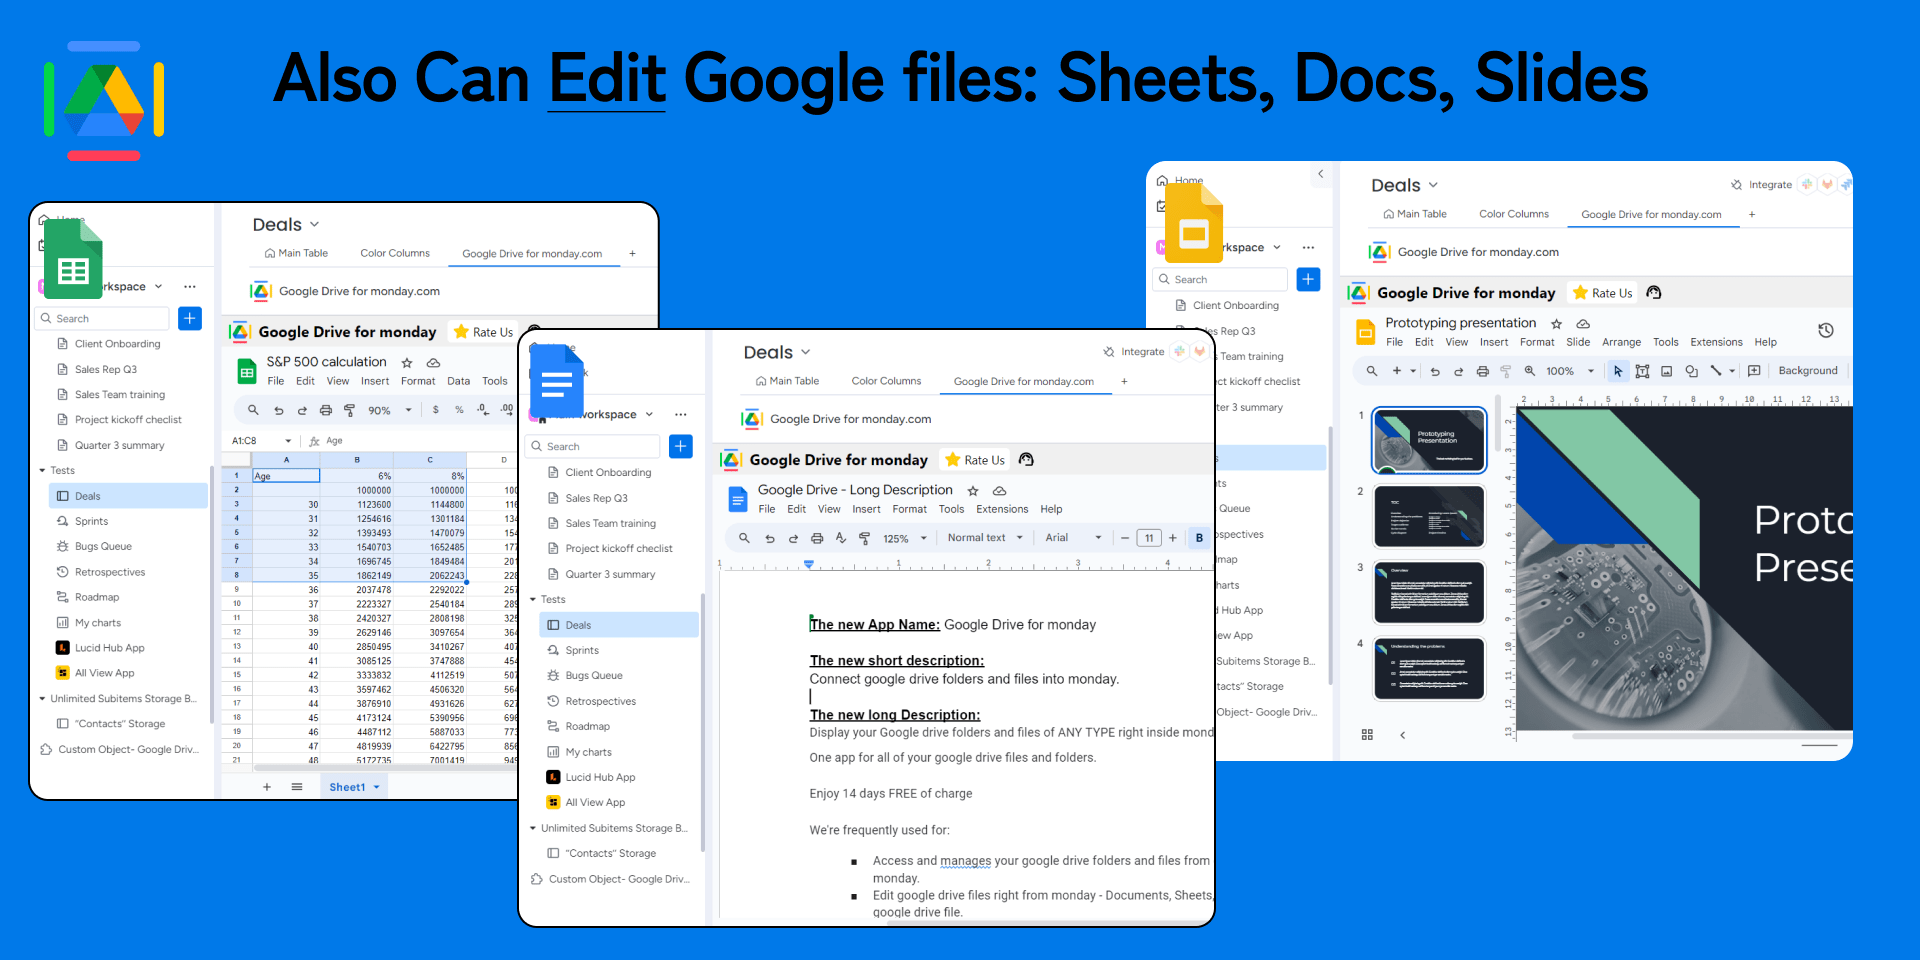Star the S&P 500 calculation spreadsheet
This screenshot has width=1920, height=960.
coord(407,363)
